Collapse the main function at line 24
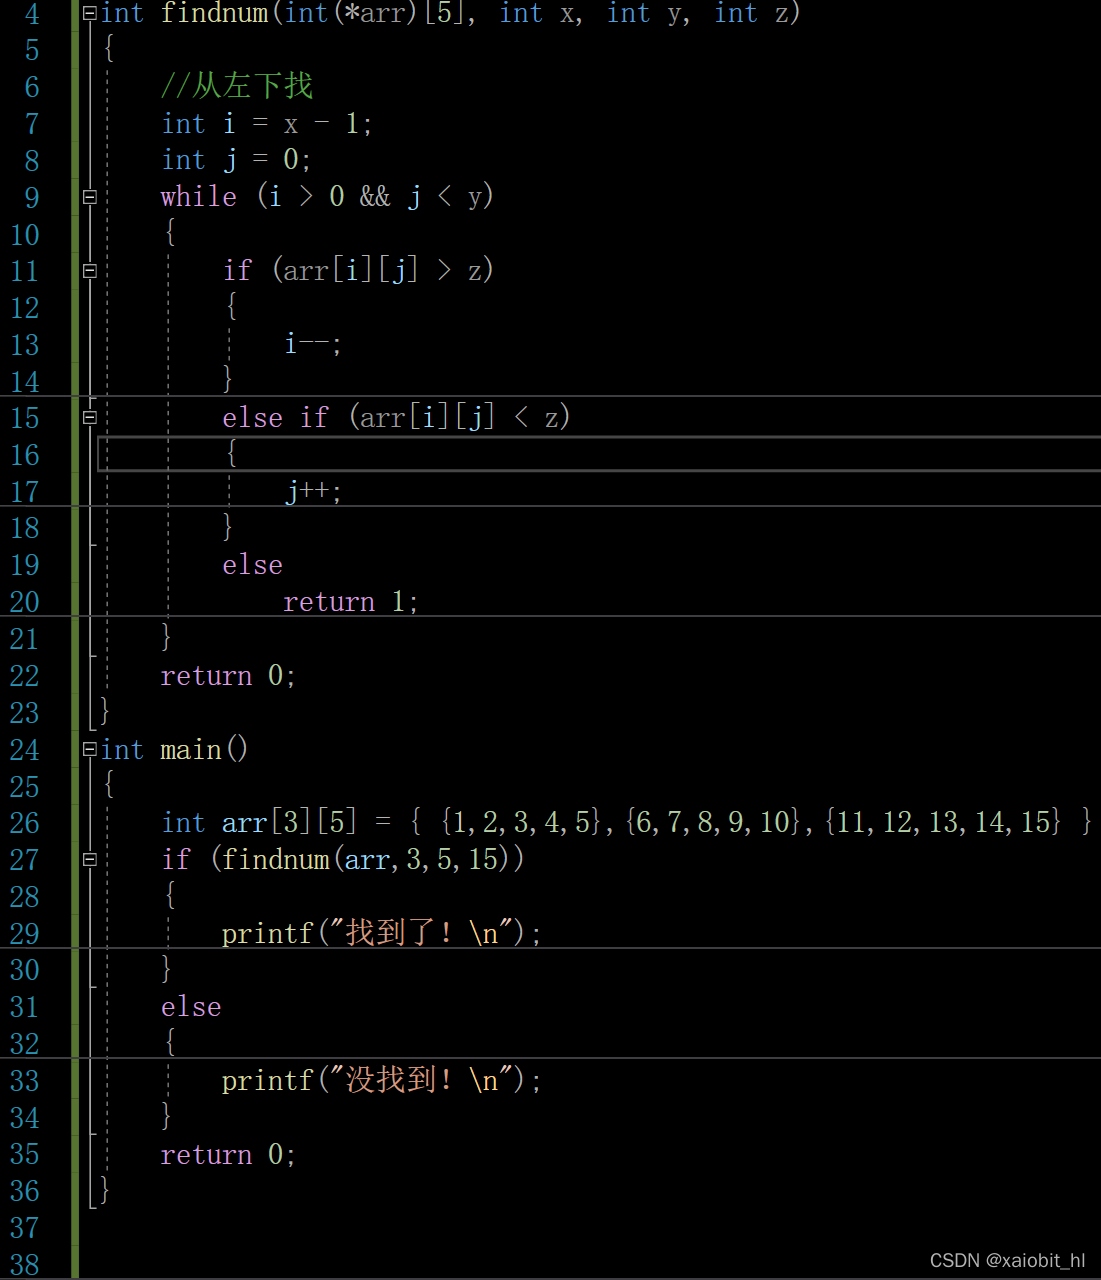This screenshot has height=1280, width=1101. pyautogui.click(x=90, y=749)
